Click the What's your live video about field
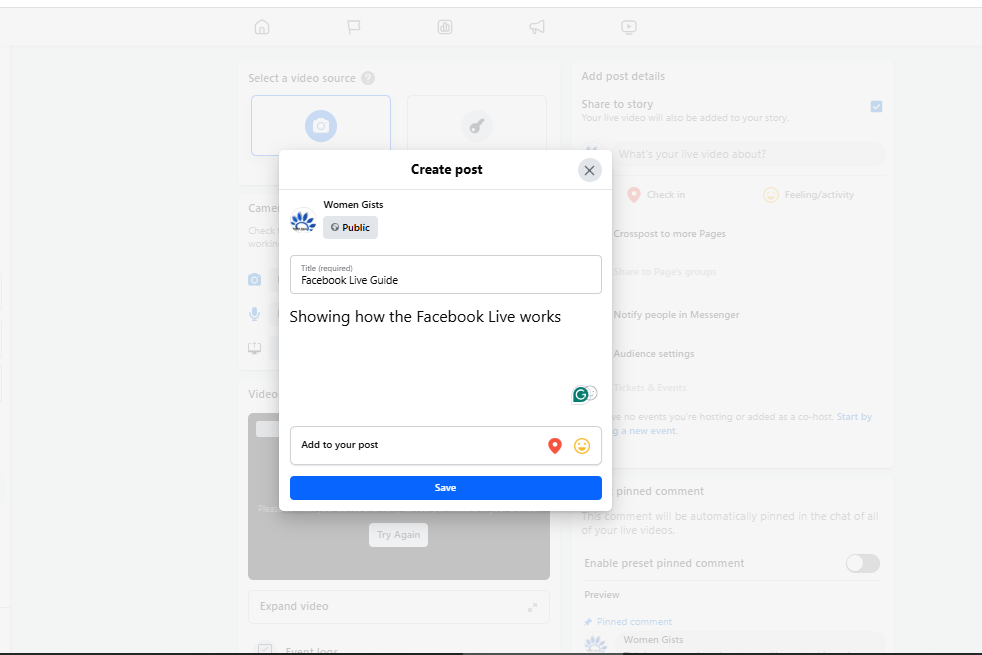Viewport: 982px width, 655px height. coord(750,154)
